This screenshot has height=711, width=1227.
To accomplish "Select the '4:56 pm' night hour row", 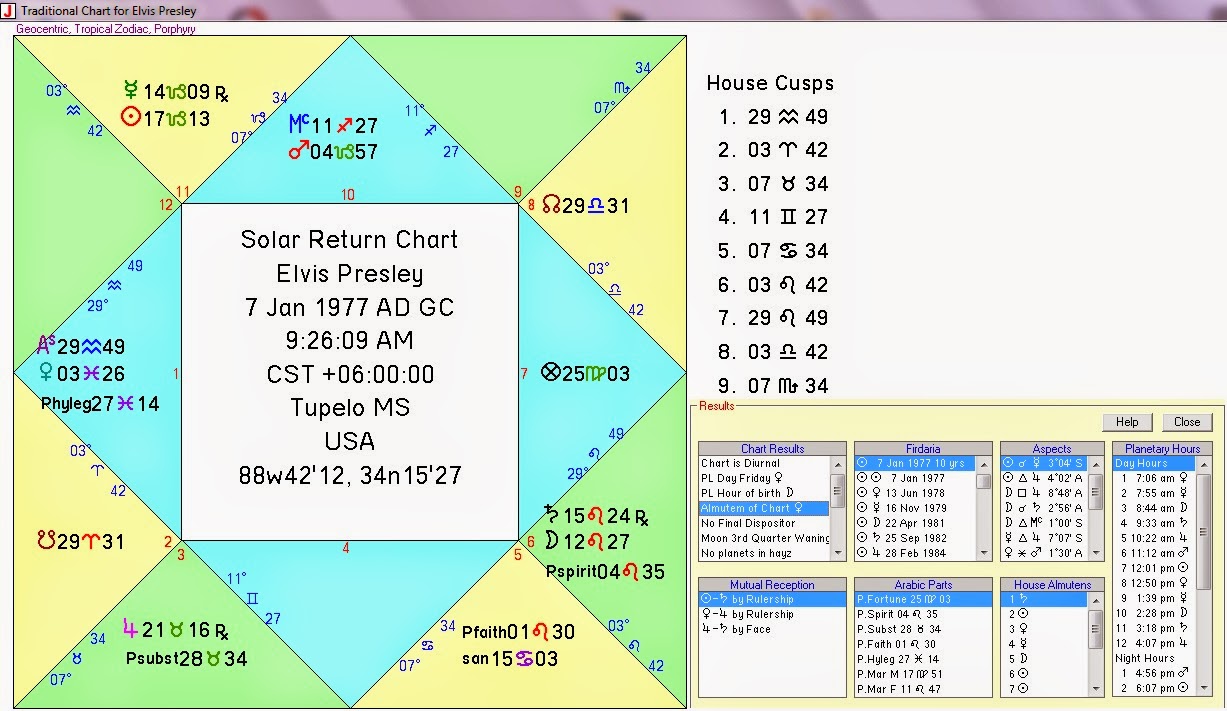I will tap(1153, 673).
